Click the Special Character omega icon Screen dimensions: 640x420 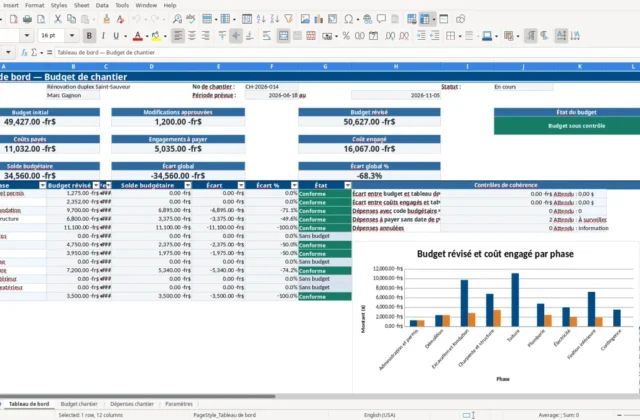point(349,19)
